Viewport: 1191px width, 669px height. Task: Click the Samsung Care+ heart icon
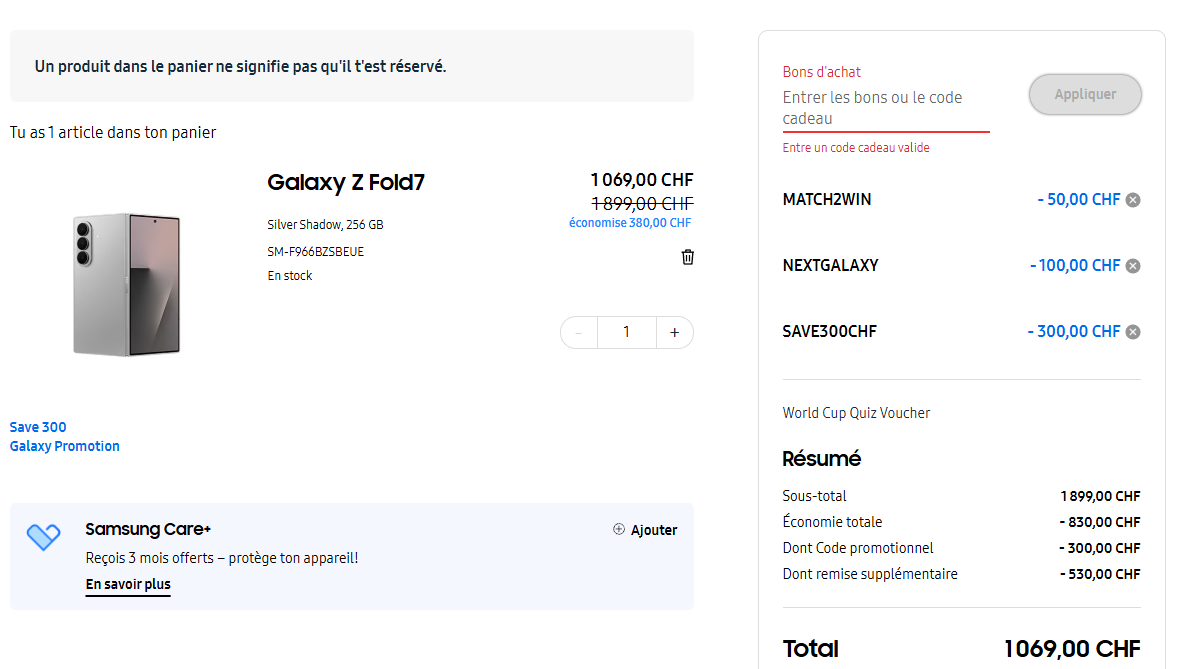click(x=43, y=536)
